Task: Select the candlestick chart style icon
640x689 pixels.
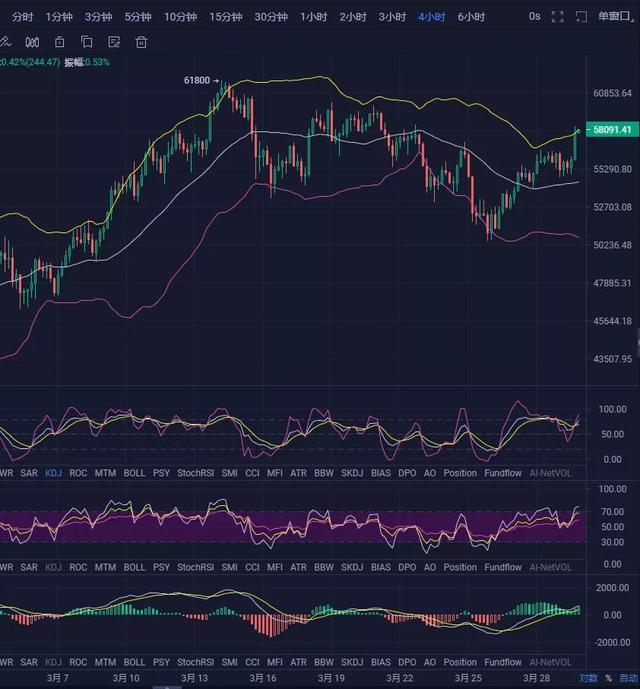Action: pyautogui.click(x=33, y=42)
